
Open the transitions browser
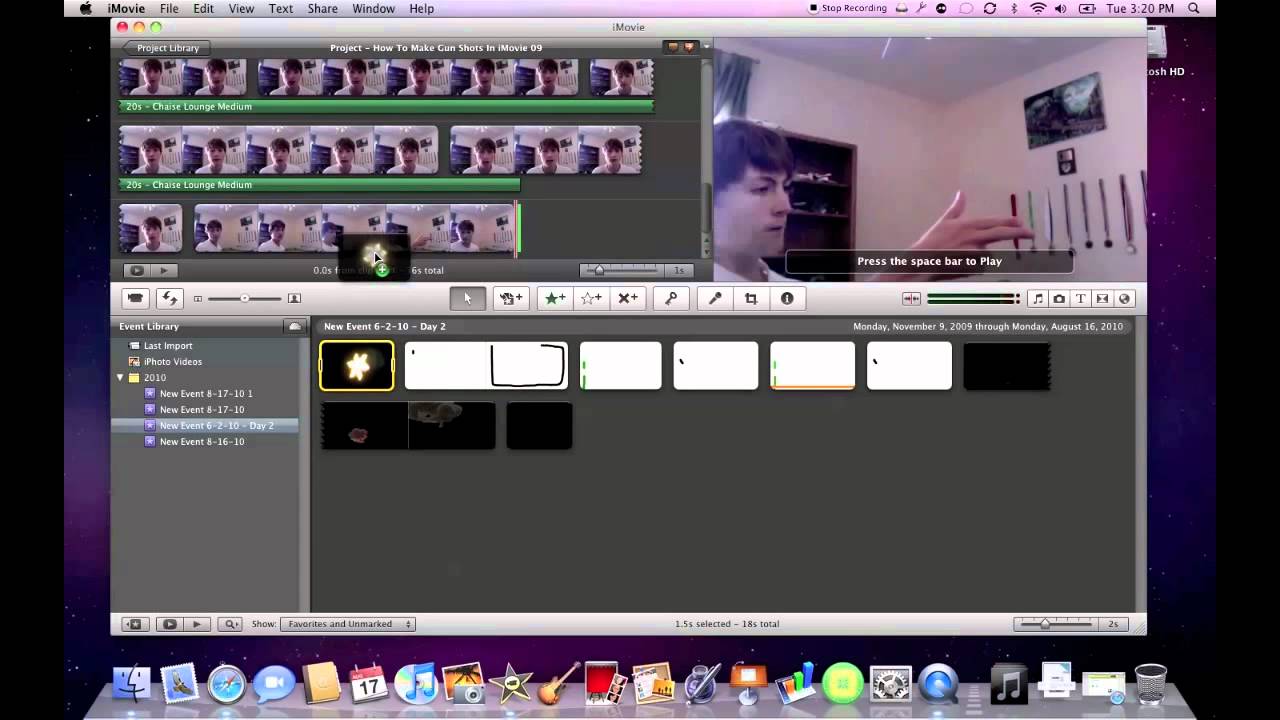point(1102,298)
